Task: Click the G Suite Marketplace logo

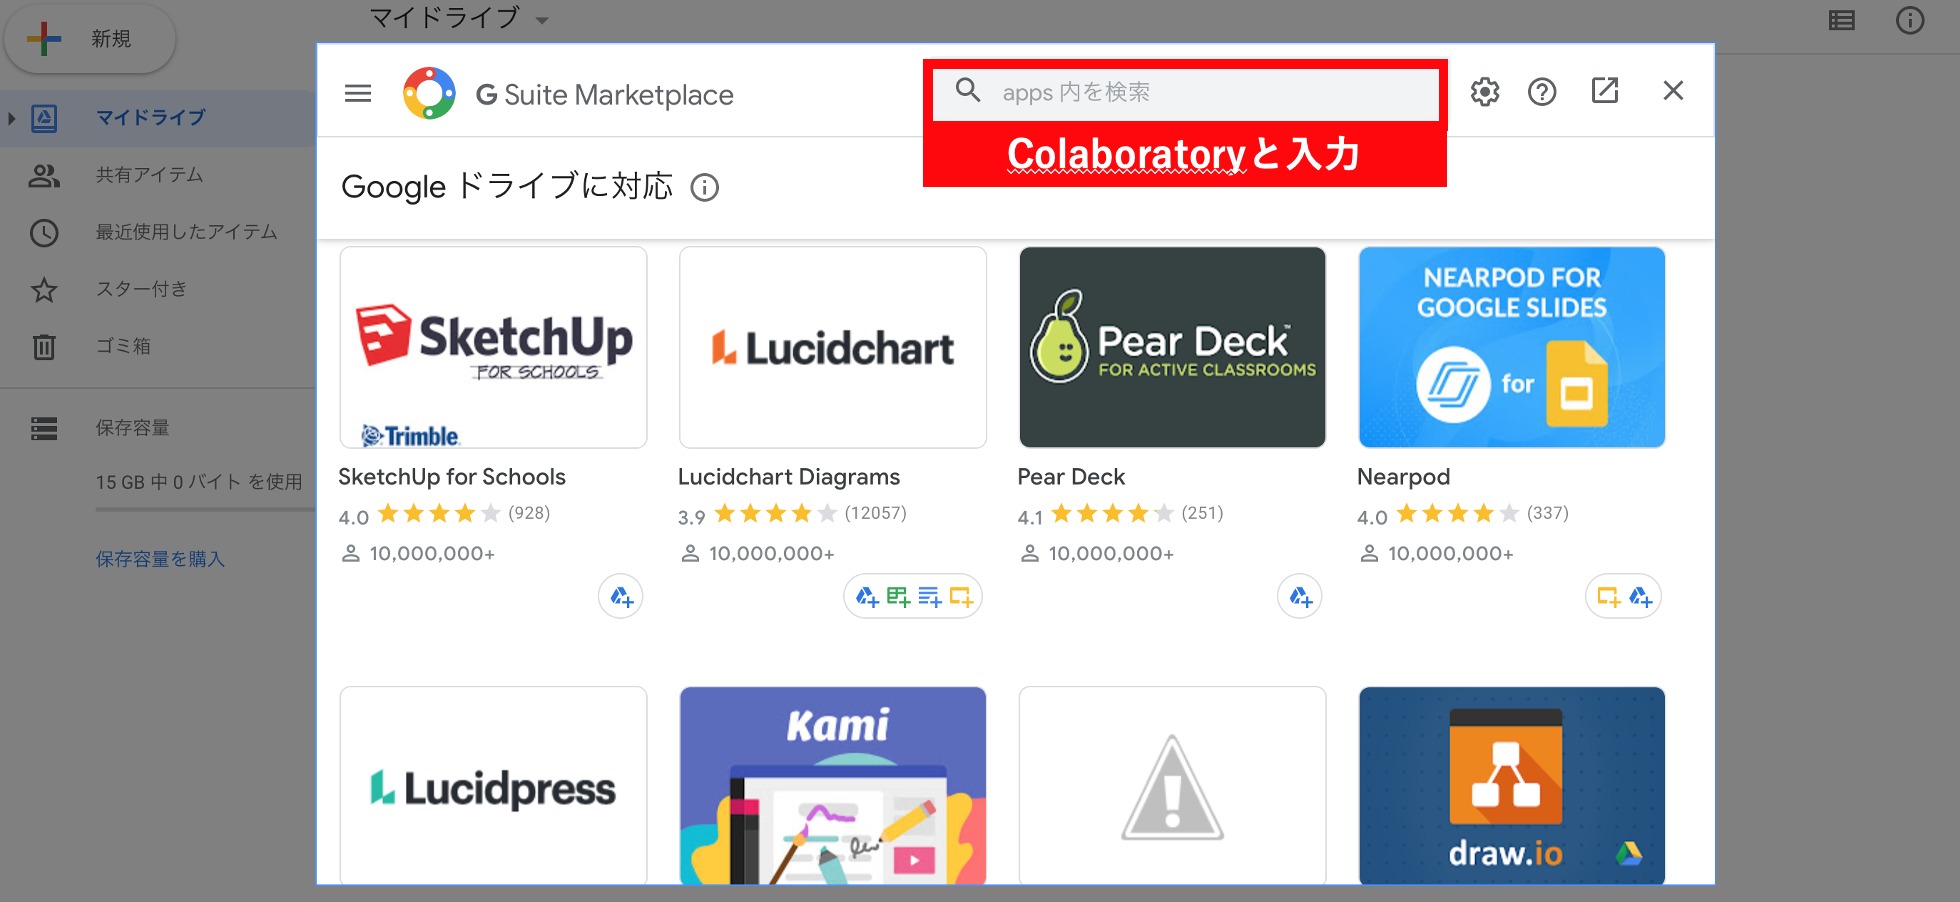Action: (429, 94)
